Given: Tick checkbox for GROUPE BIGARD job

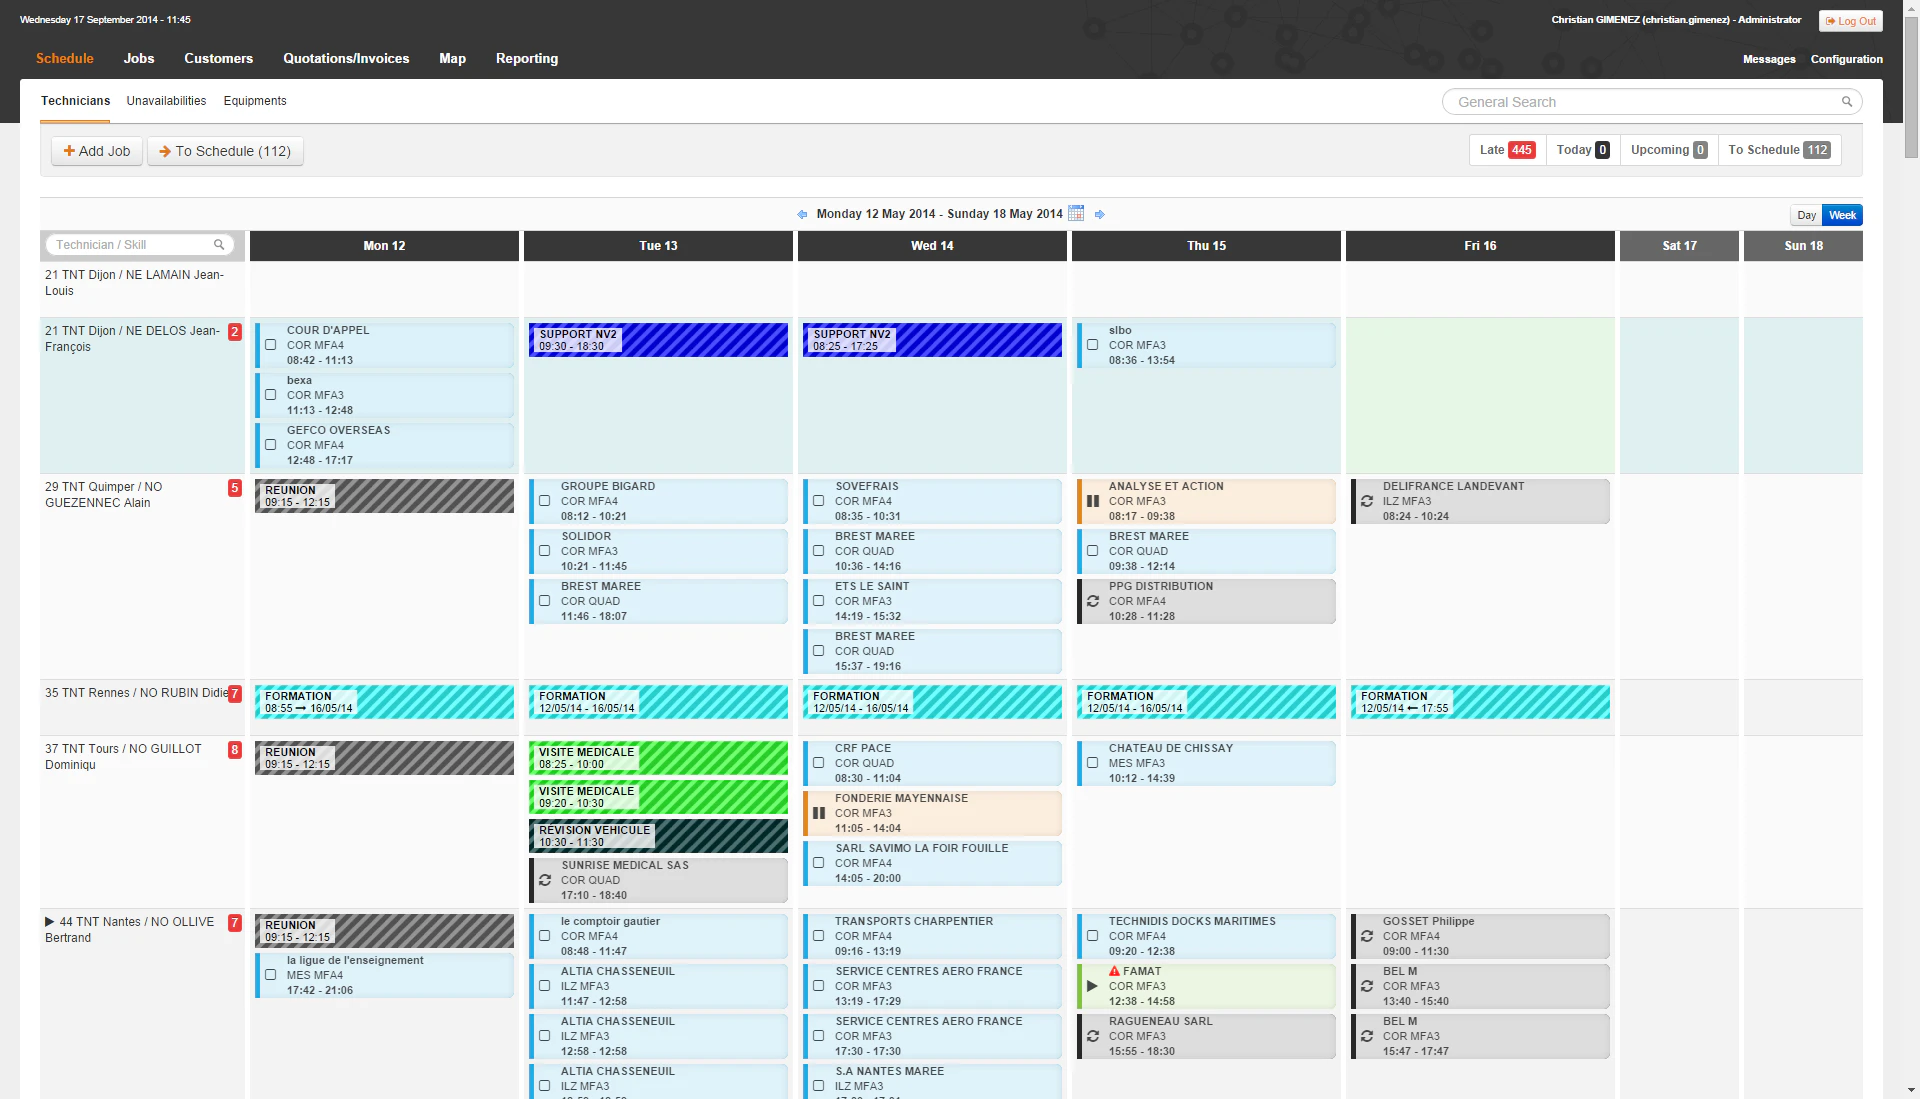Looking at the screenshot, I should (545, 501).
